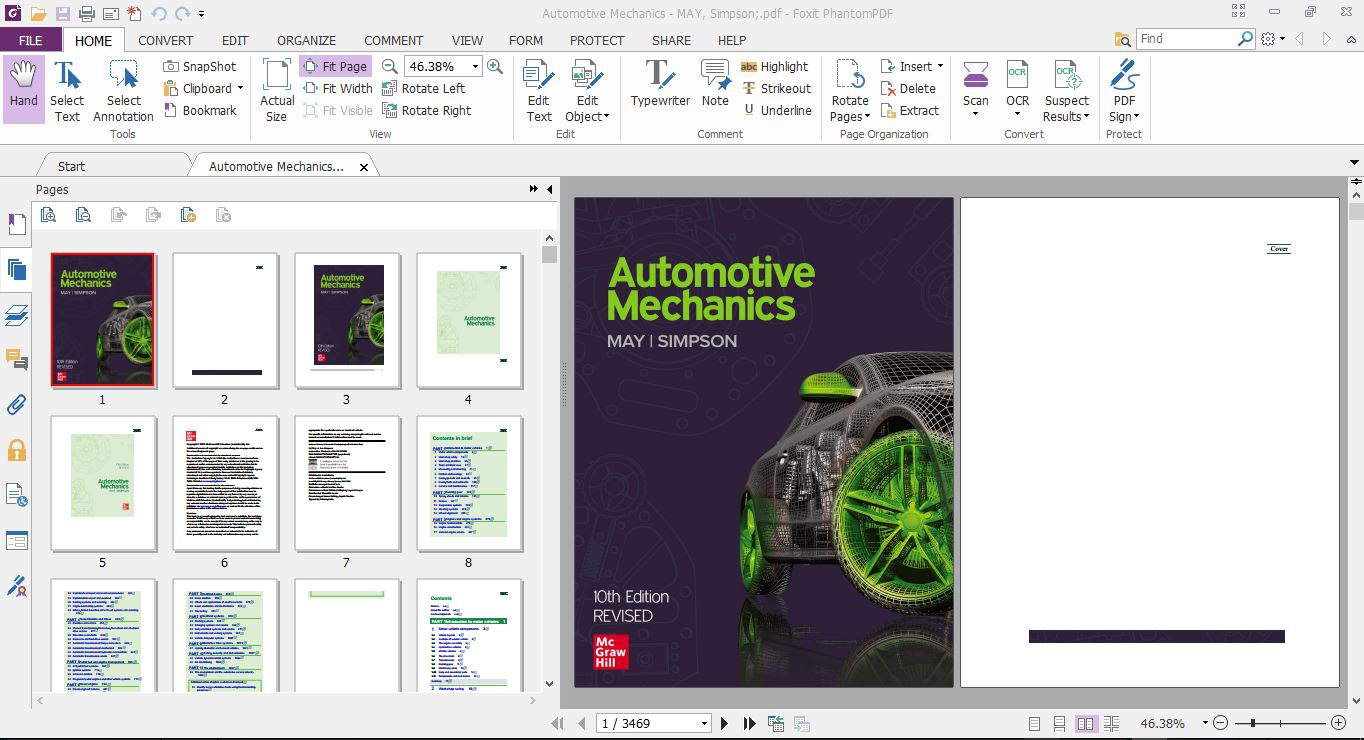This screenshot has height=740, width=1364.
Task: Click the Edit Text tool
Action: coord(539,89)
